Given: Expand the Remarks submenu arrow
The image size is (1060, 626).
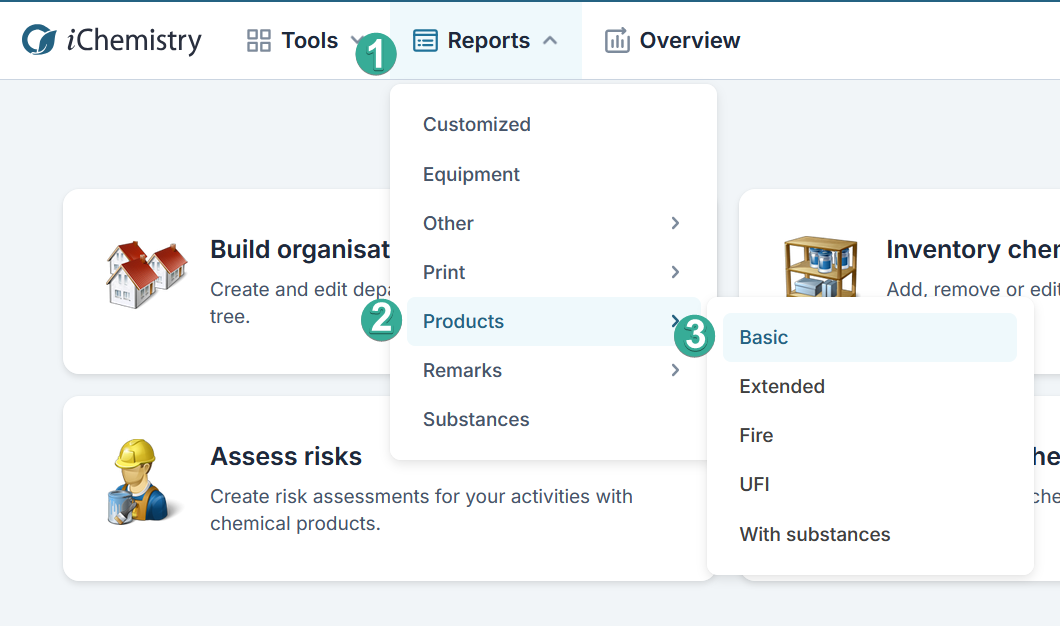Looking at the screenshot, I should 676,370.
